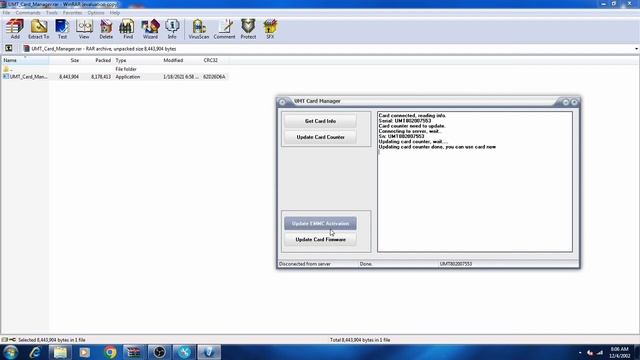The image size is (640, 360).
Task: Click the 'File folder' type text
Action: 126,69
